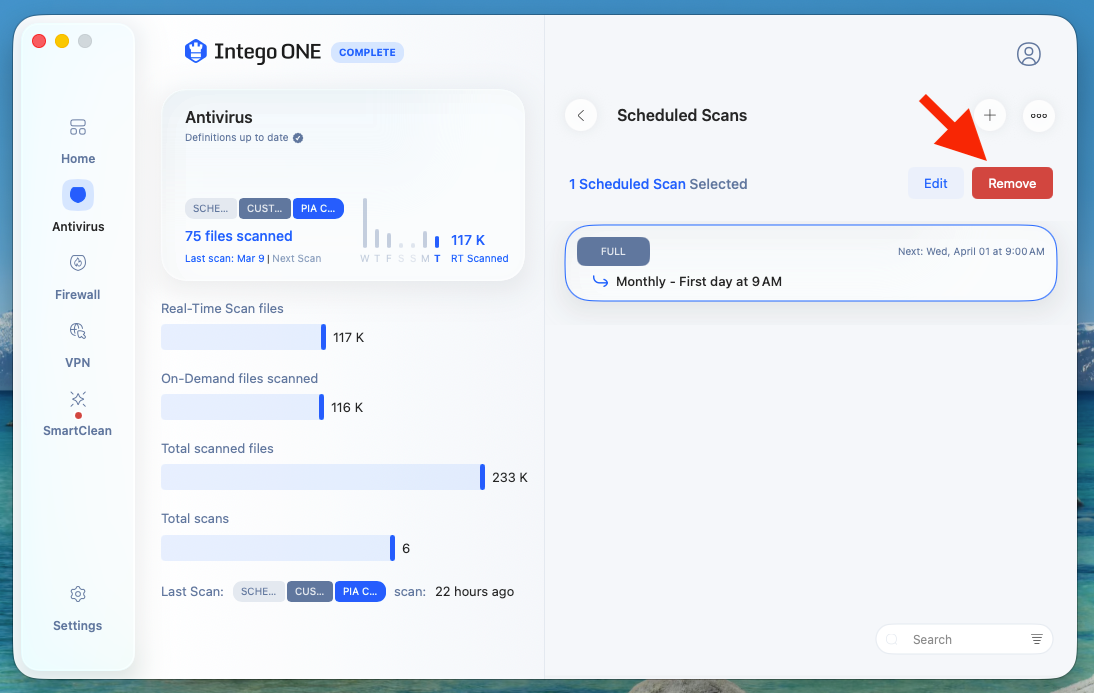Open the Home section icon

(x=77, y=127)
